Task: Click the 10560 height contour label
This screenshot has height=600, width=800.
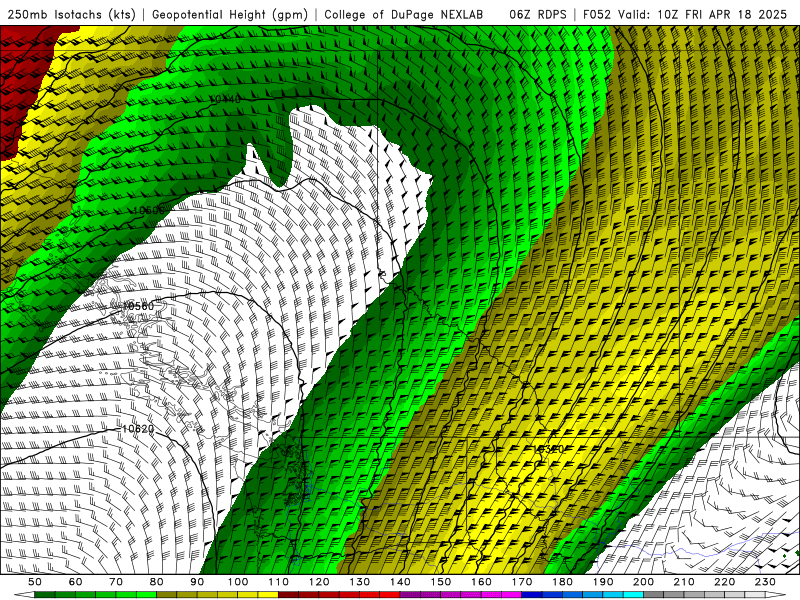Action: 138,306
